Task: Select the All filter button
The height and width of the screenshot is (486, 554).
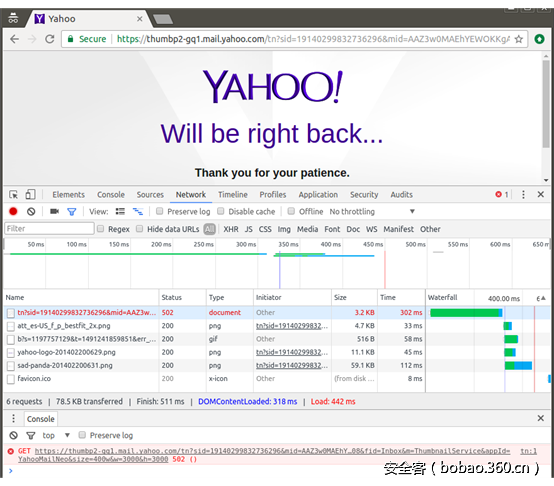Action: (210, 229)
